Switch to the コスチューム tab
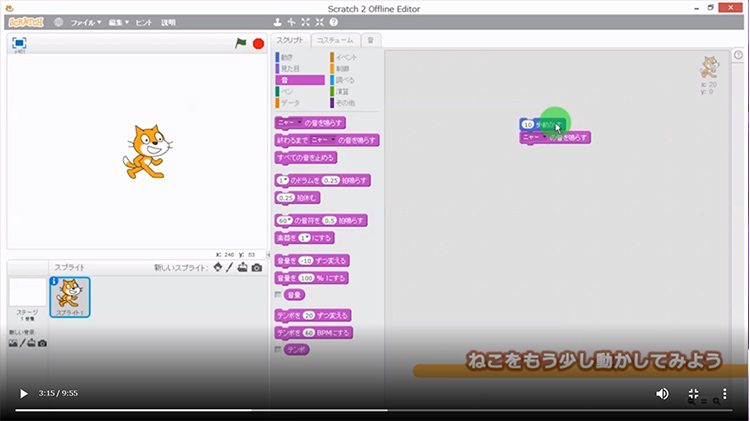750x421 pixels. click(x=335, y=40)
